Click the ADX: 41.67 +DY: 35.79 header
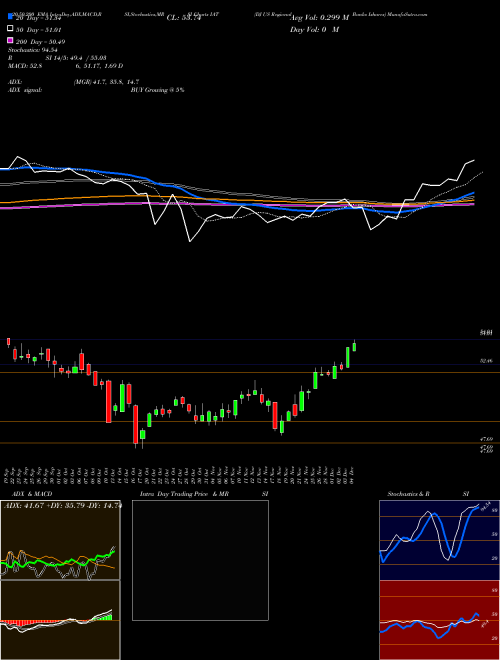The width and height of the screenshot is (500, 660). 62,505
